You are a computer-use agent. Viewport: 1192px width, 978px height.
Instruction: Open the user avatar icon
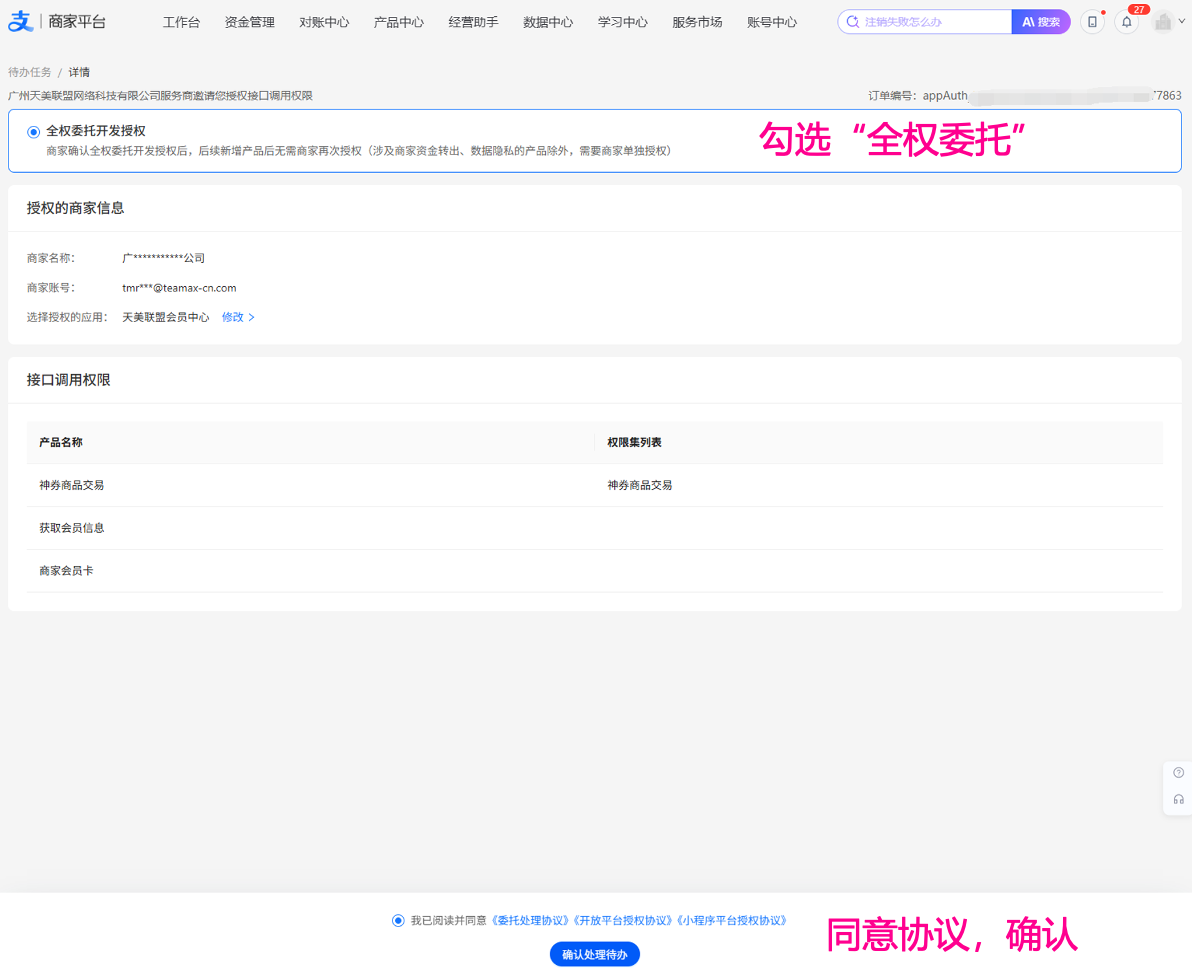point(1162,22)
